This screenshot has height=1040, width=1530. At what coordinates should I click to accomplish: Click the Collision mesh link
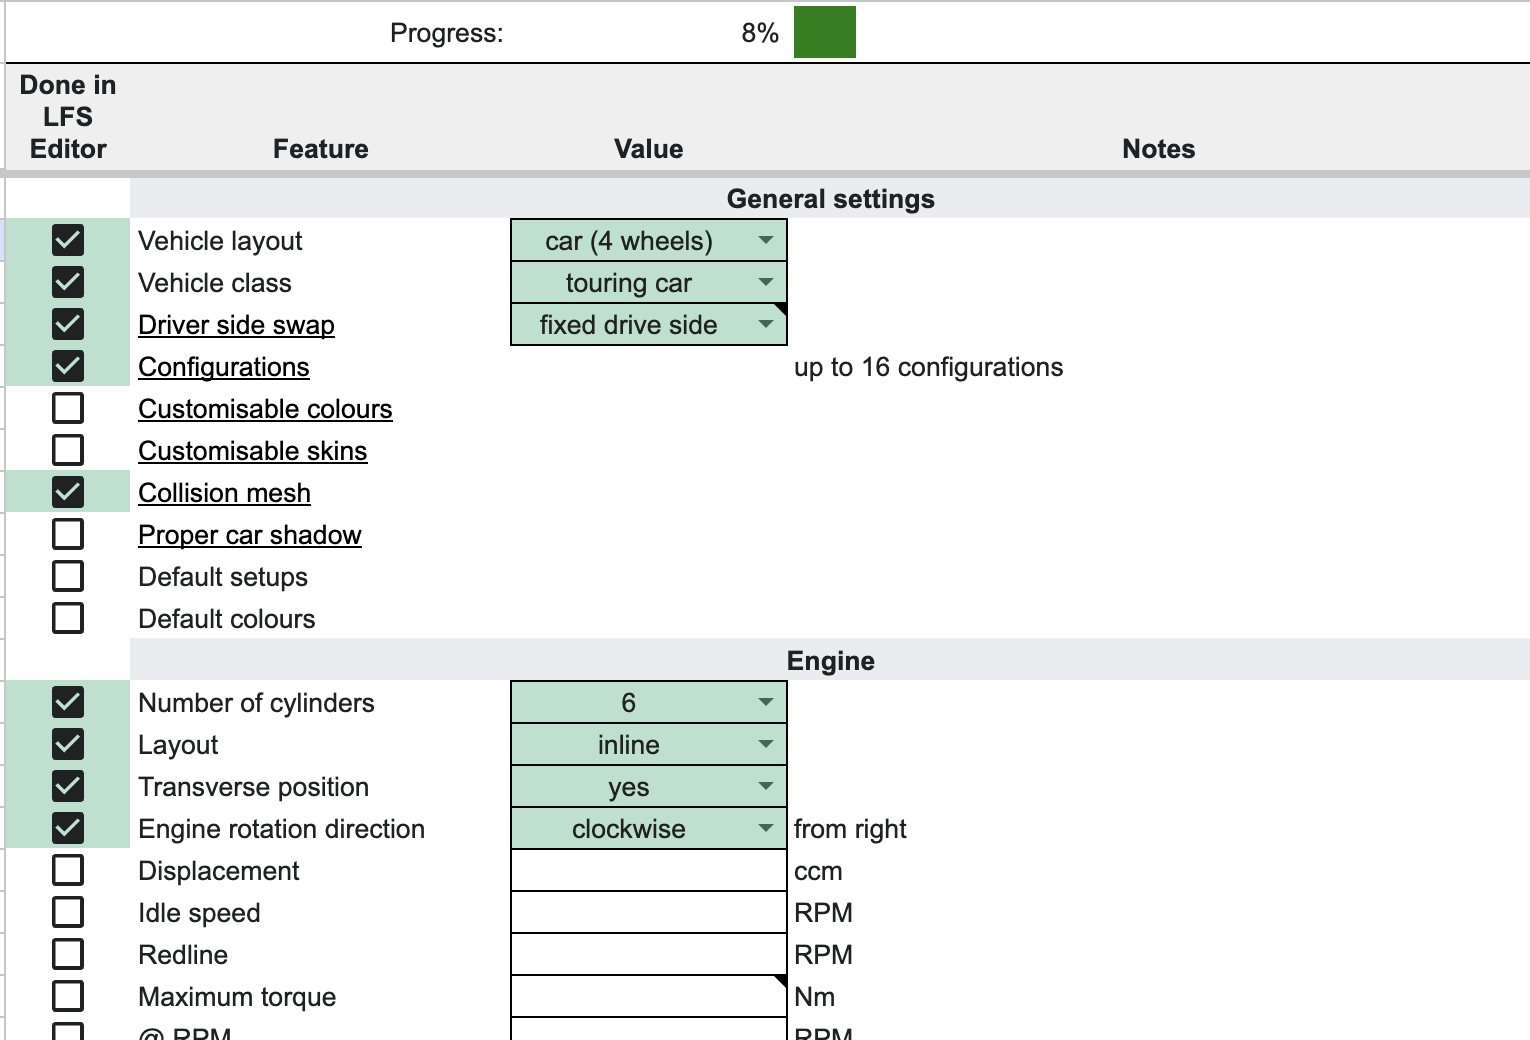(224, 493)
